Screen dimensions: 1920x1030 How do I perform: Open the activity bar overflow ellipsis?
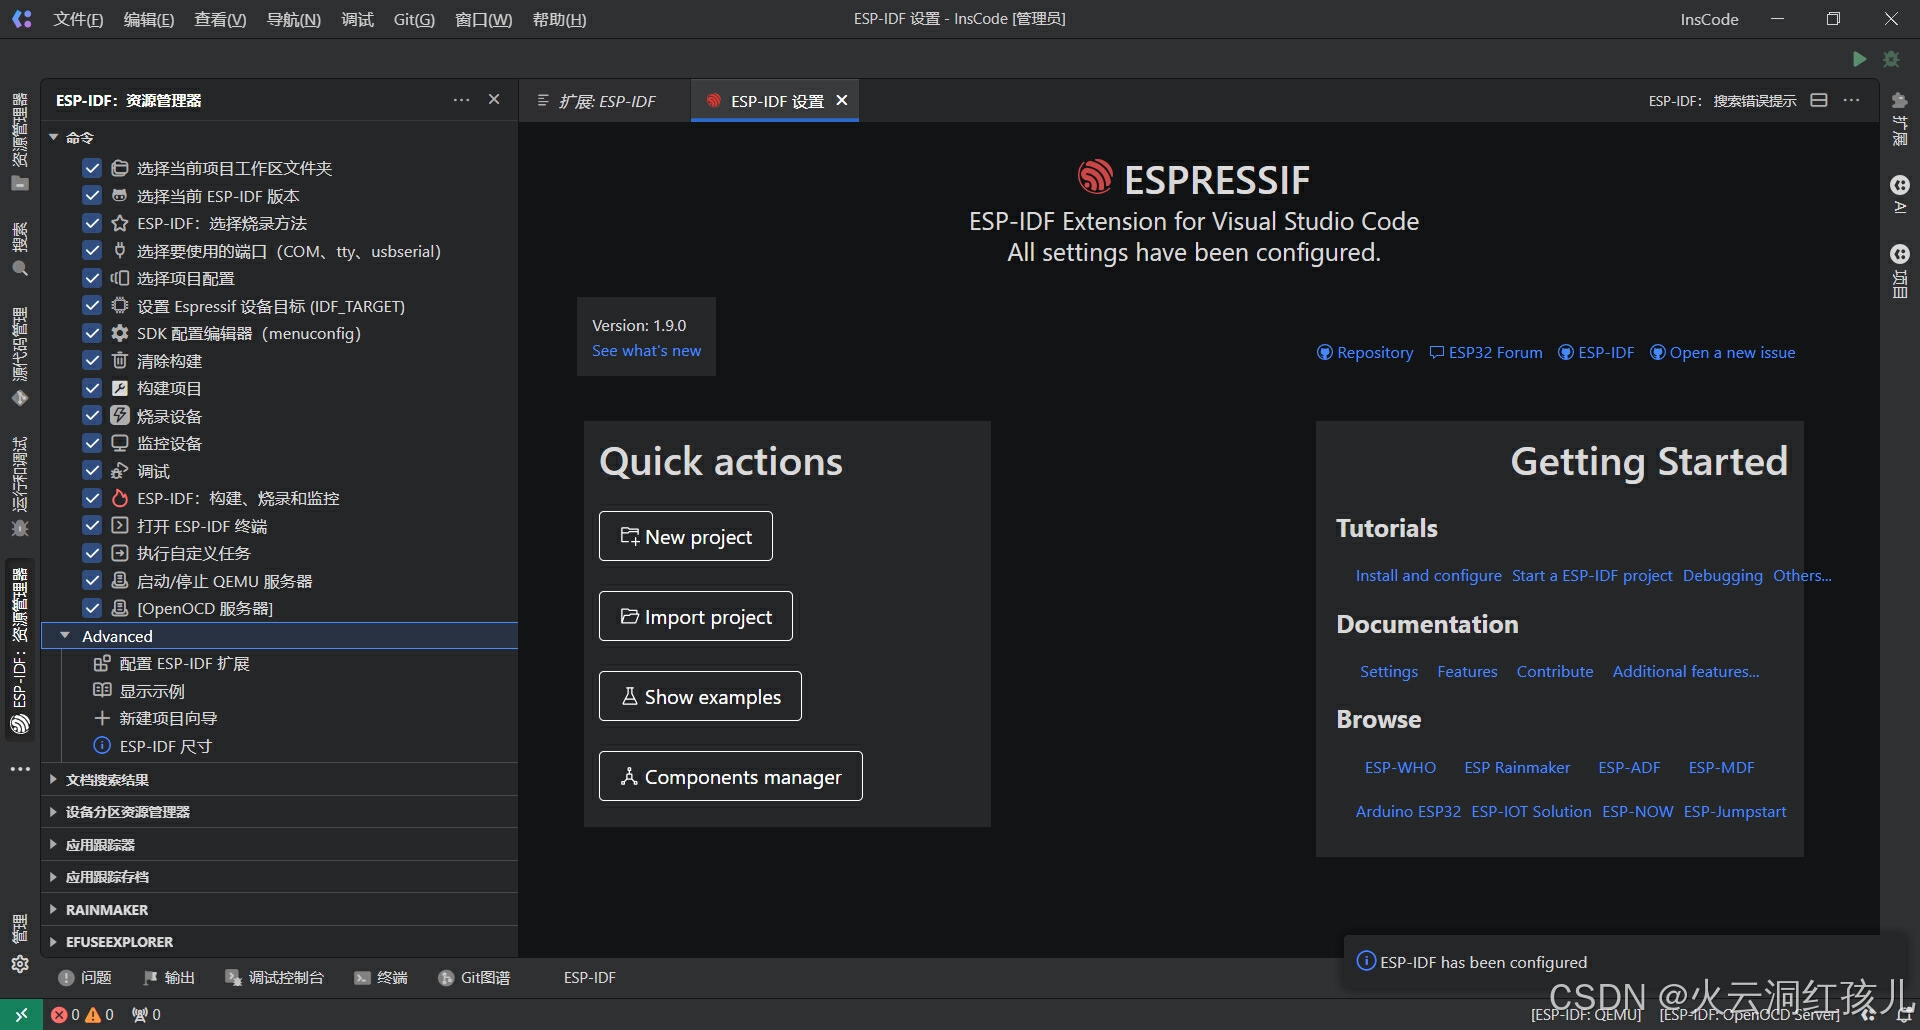(20, 769)
